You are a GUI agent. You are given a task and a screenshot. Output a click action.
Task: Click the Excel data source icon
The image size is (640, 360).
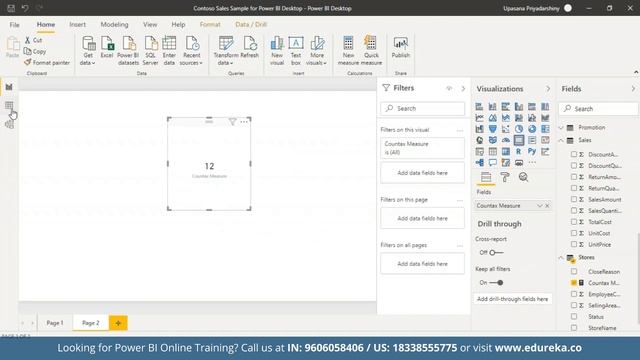(107, 47)
